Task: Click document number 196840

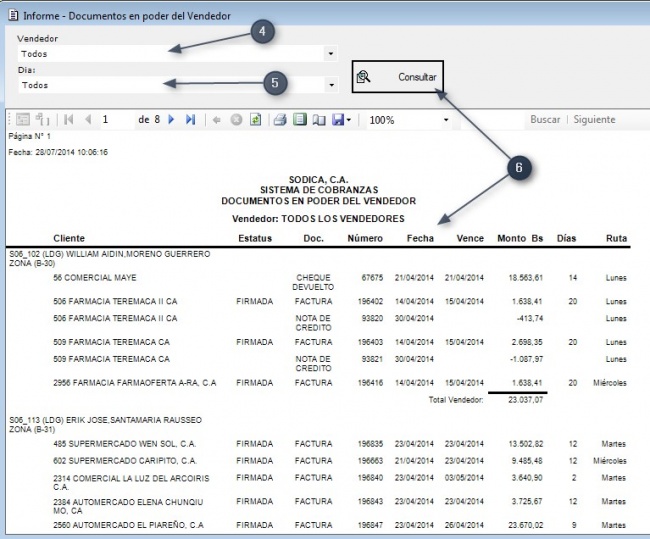Action: [370, 478]
